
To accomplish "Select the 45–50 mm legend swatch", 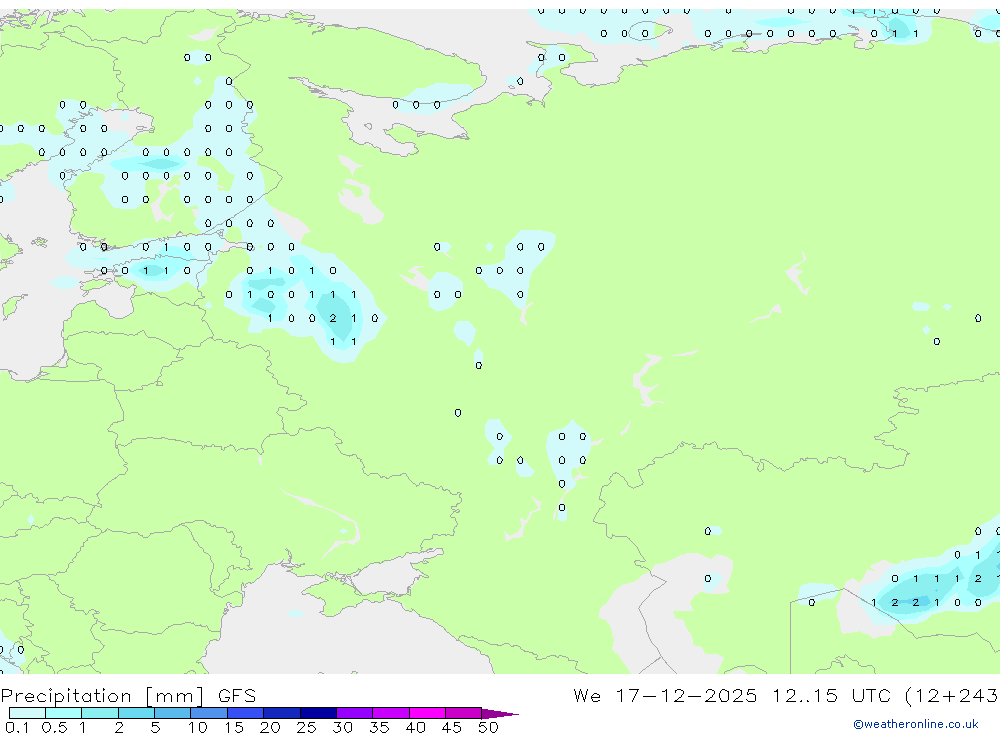I will (463, 713).
